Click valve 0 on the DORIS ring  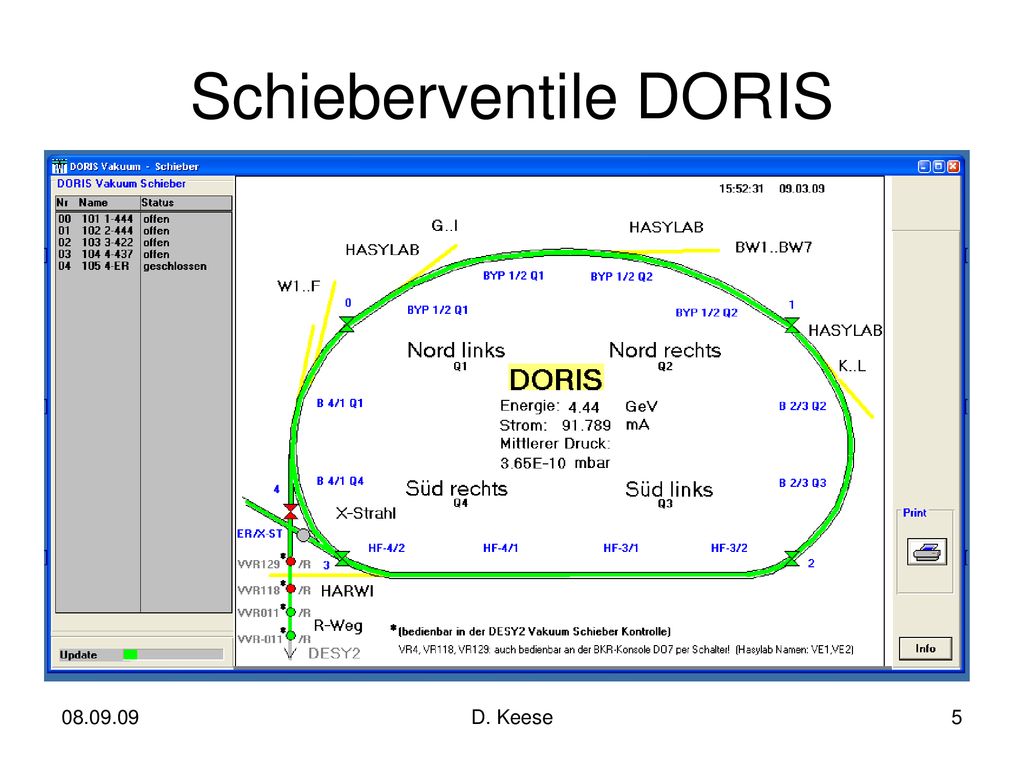click(347, 323)
